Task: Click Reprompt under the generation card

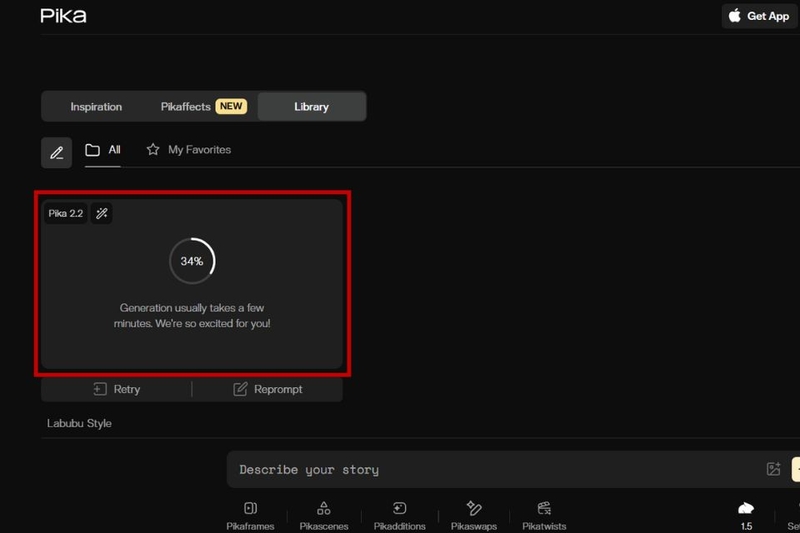Action: [x=267, y=389]
